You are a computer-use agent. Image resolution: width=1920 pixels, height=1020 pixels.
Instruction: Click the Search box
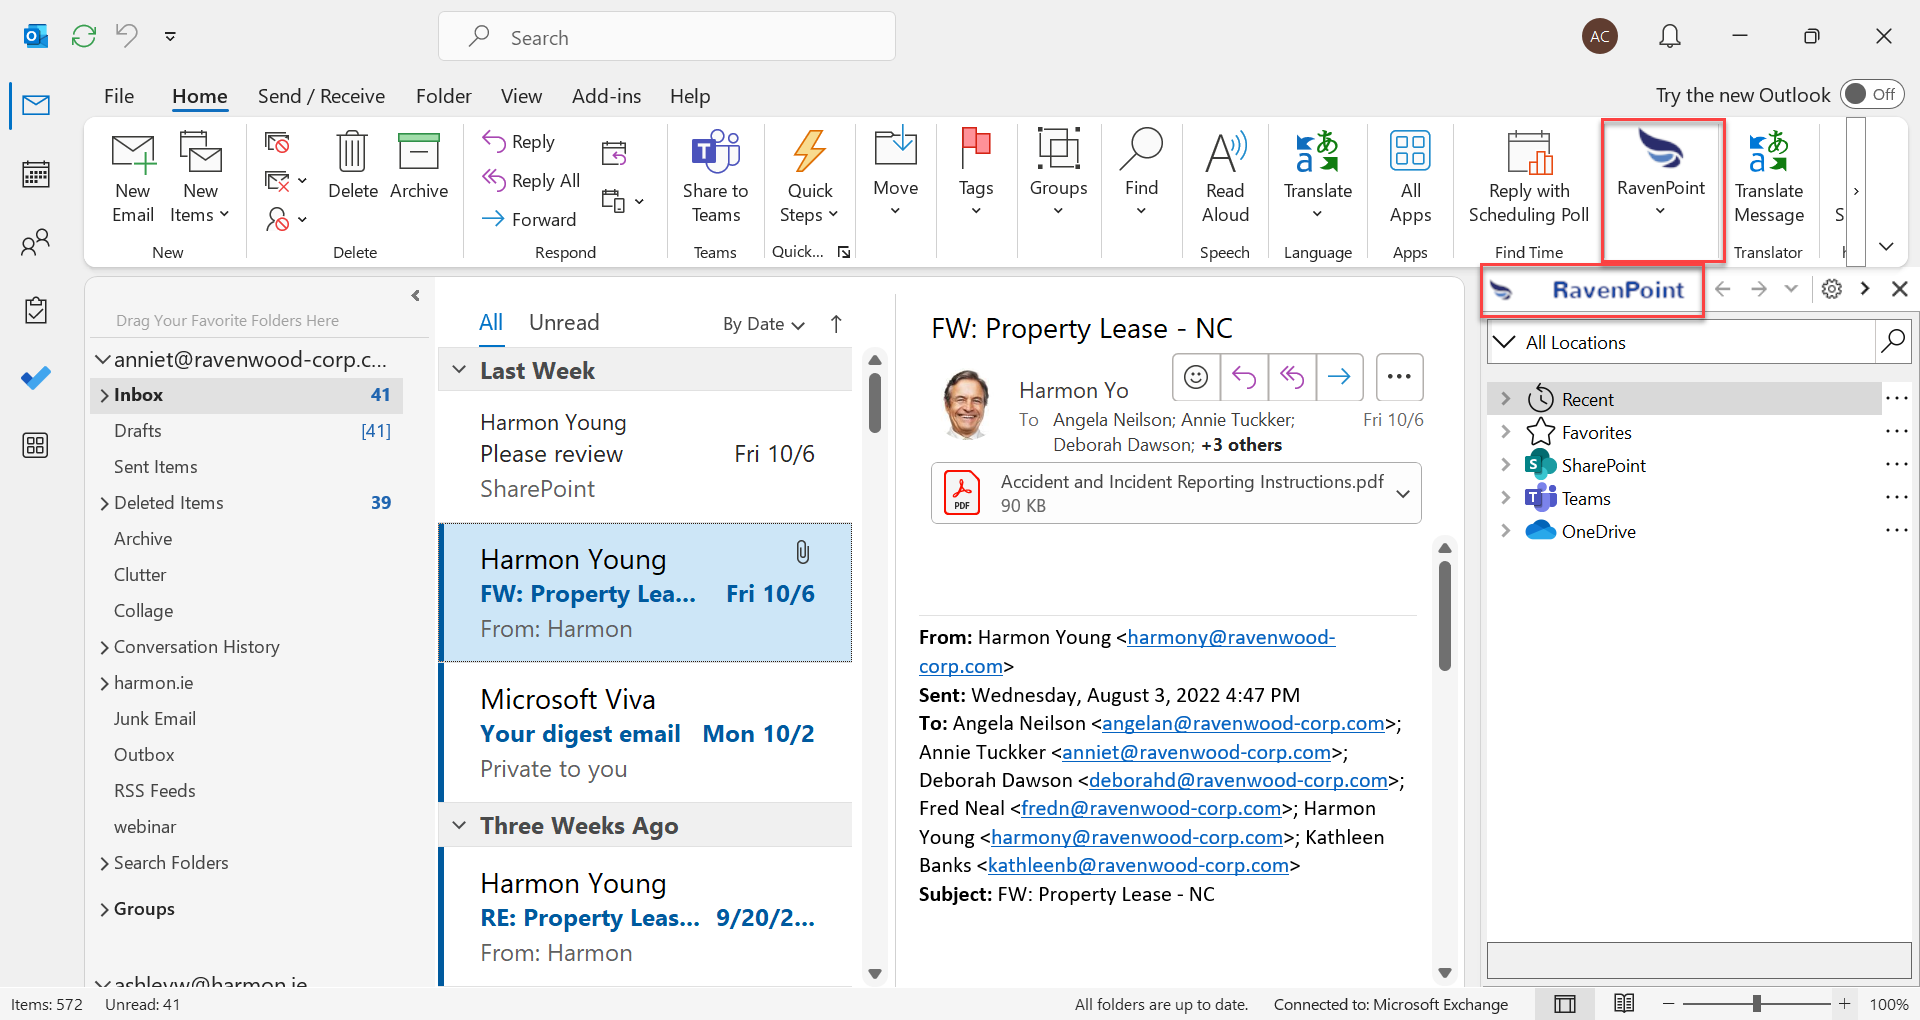click(x=667, y=37)
